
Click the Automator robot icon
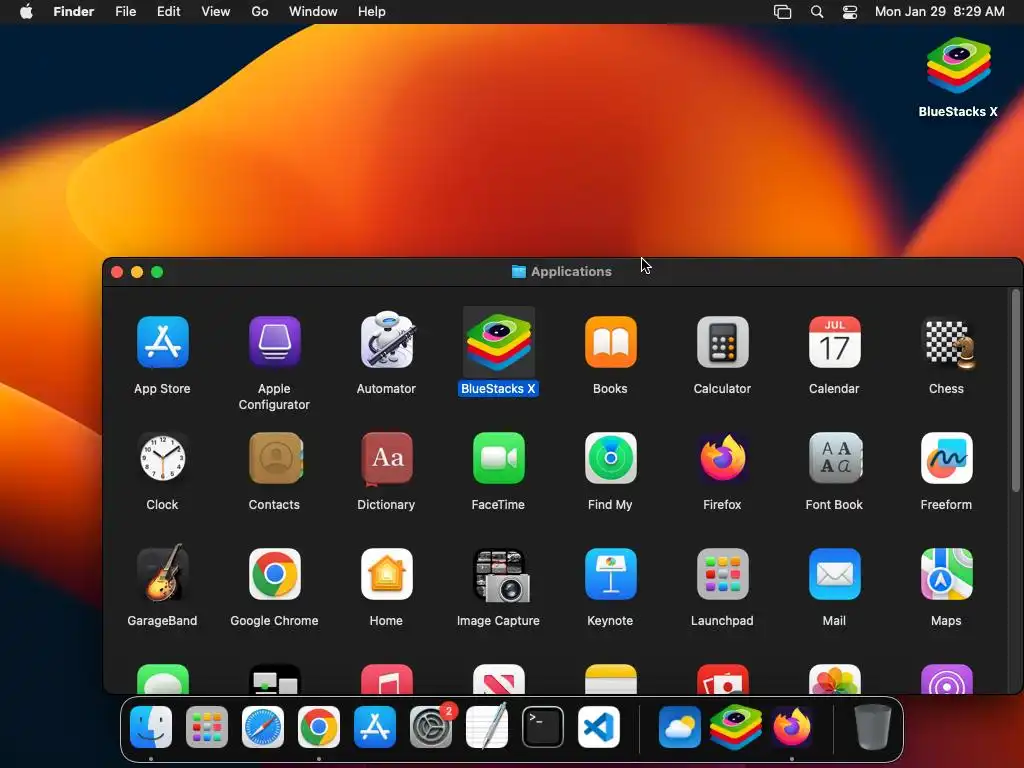(x=387, y=340)
